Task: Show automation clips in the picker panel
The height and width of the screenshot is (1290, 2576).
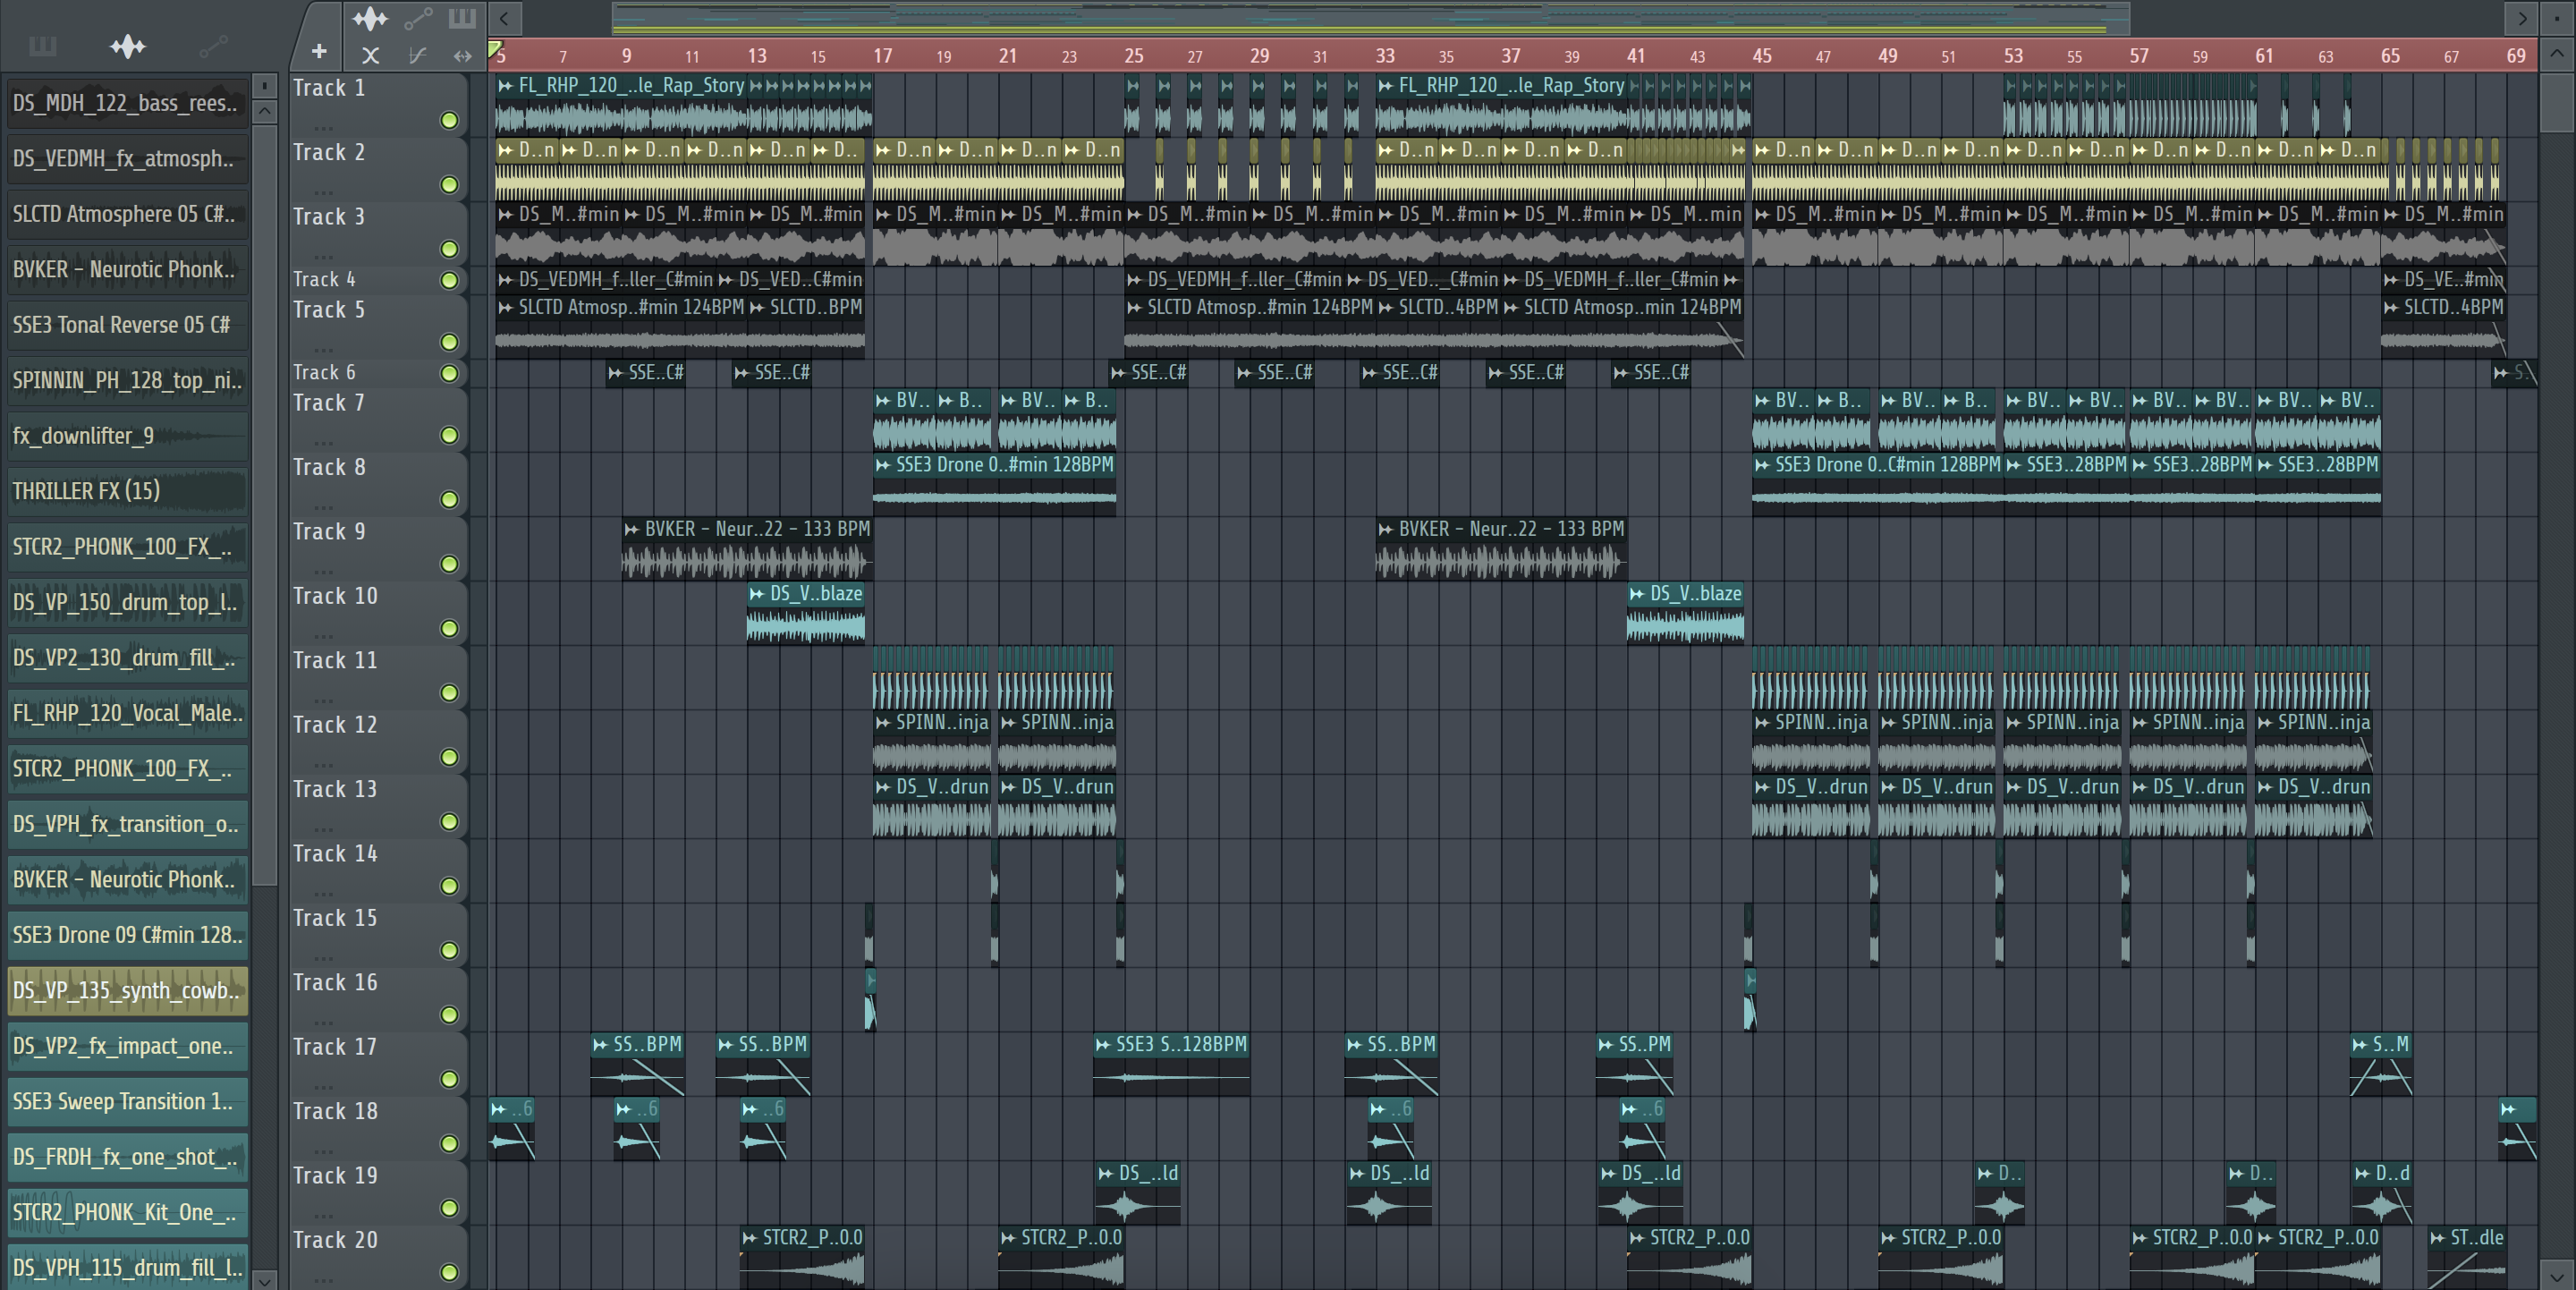Action: click(213, 46)
